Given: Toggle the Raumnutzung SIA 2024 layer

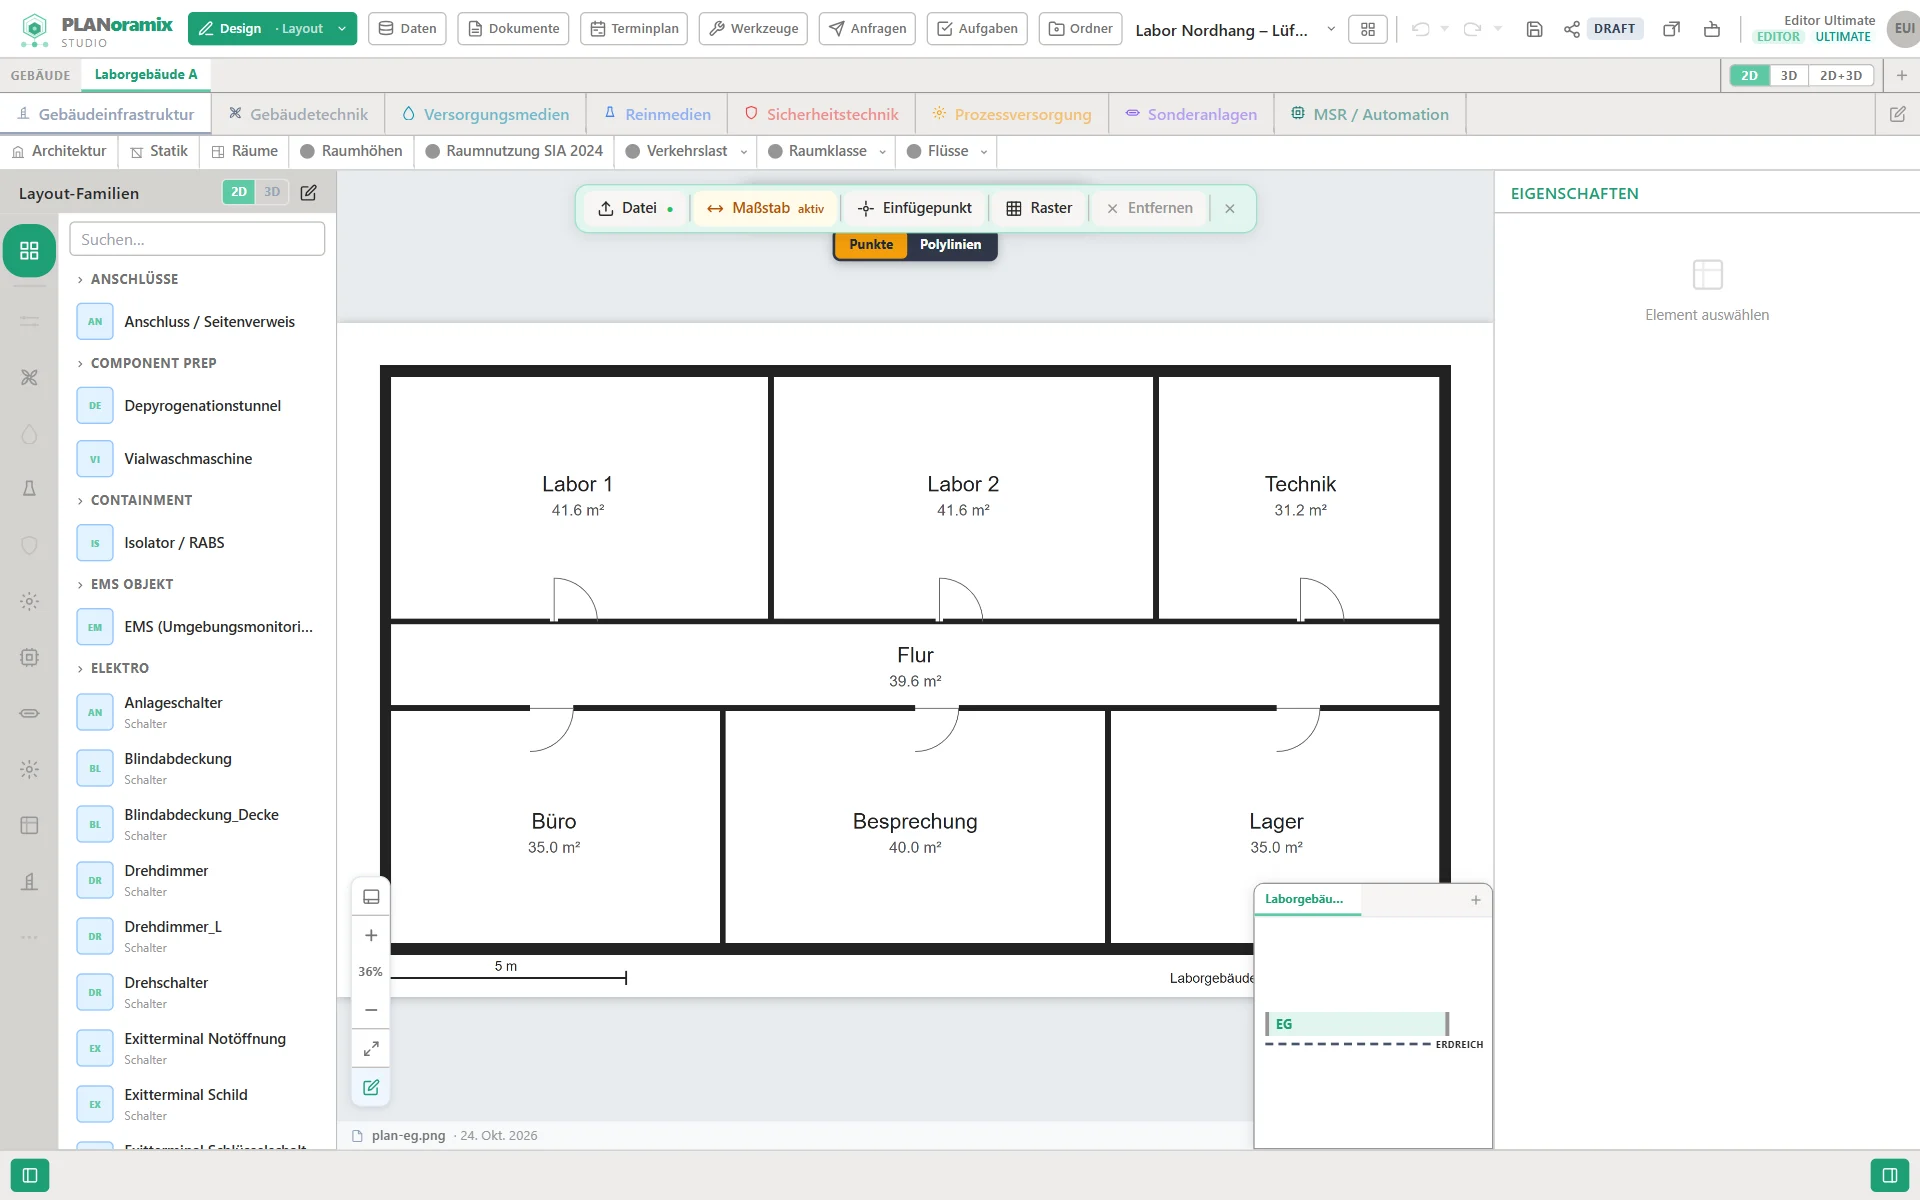Looking at the screenshot, I should [514, 151].
